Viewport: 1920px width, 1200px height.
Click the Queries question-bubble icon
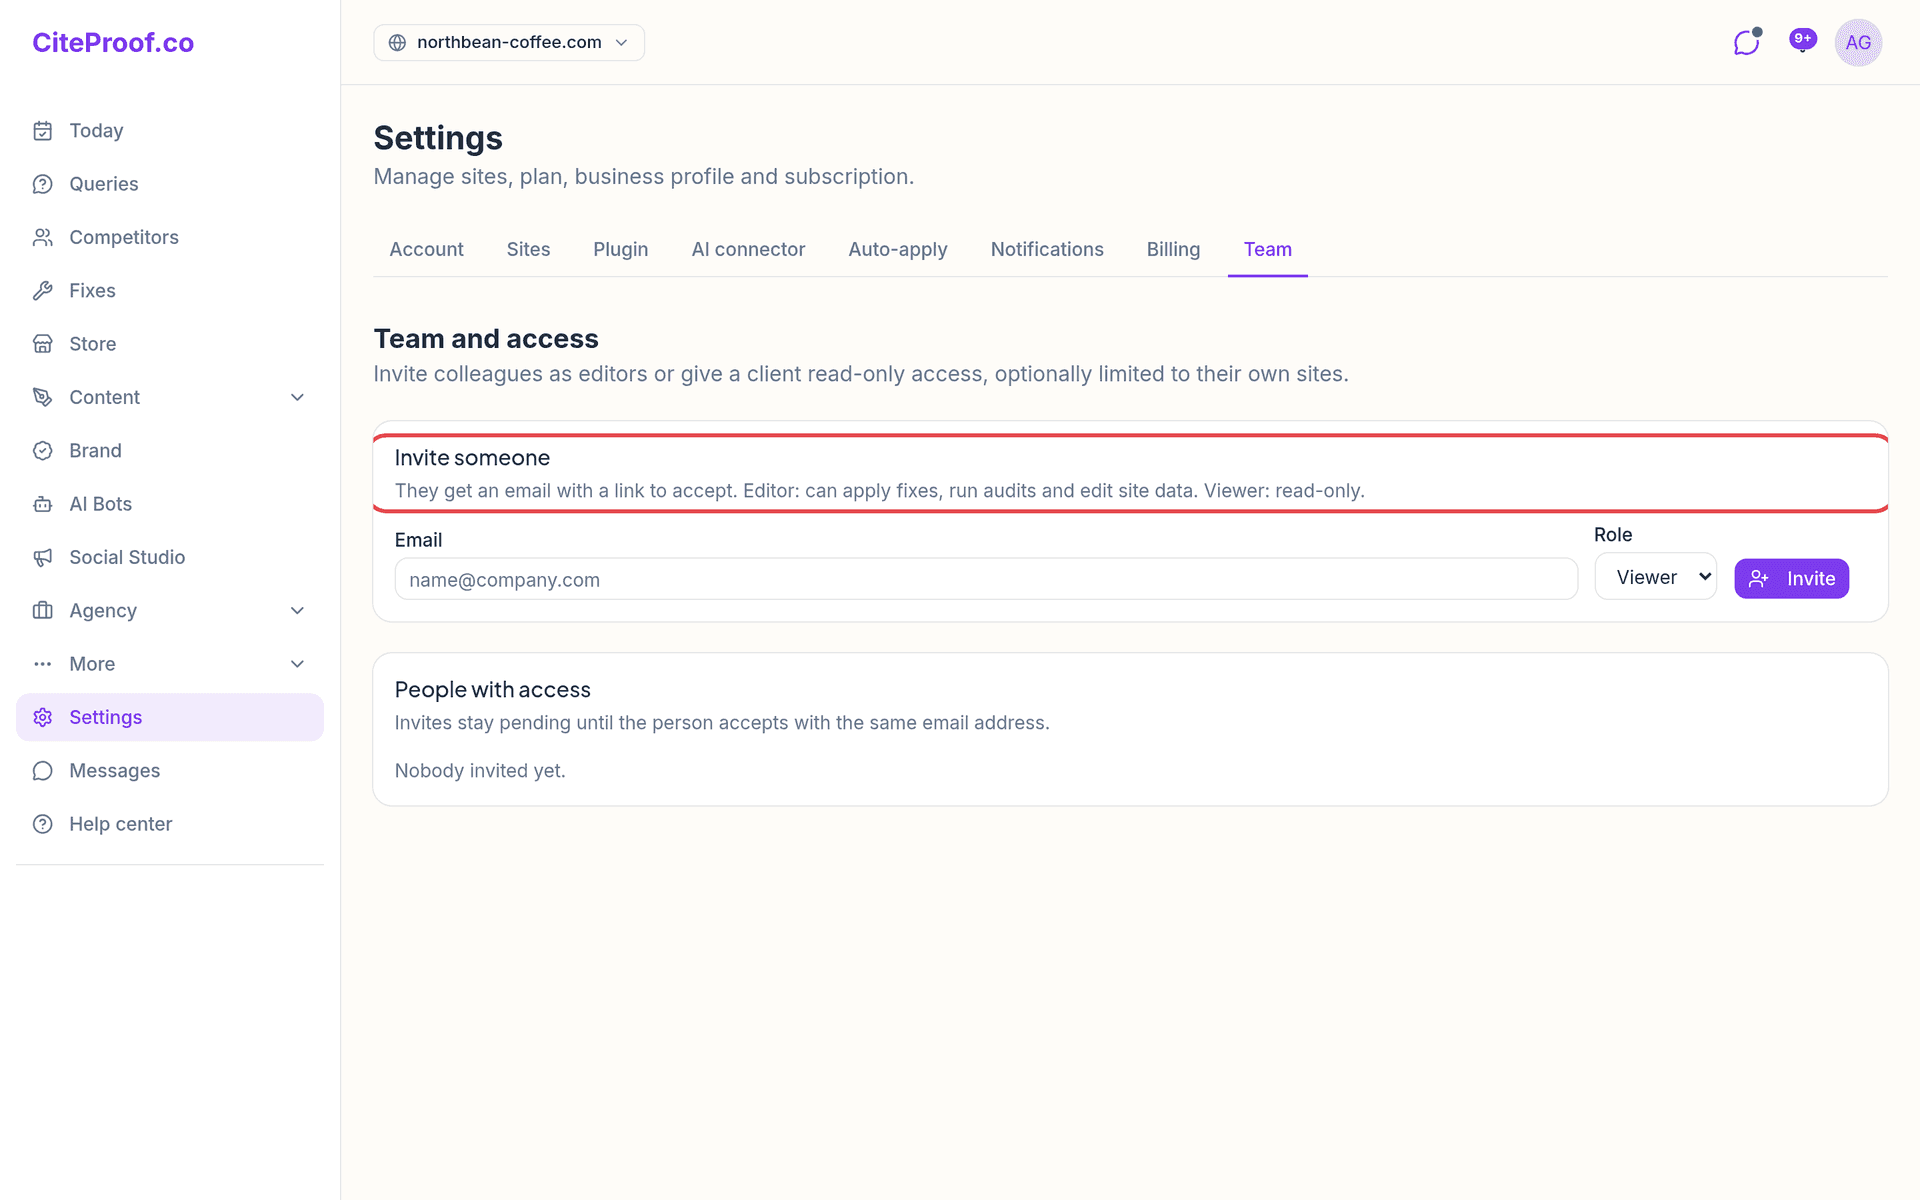(x=42, y=184)
